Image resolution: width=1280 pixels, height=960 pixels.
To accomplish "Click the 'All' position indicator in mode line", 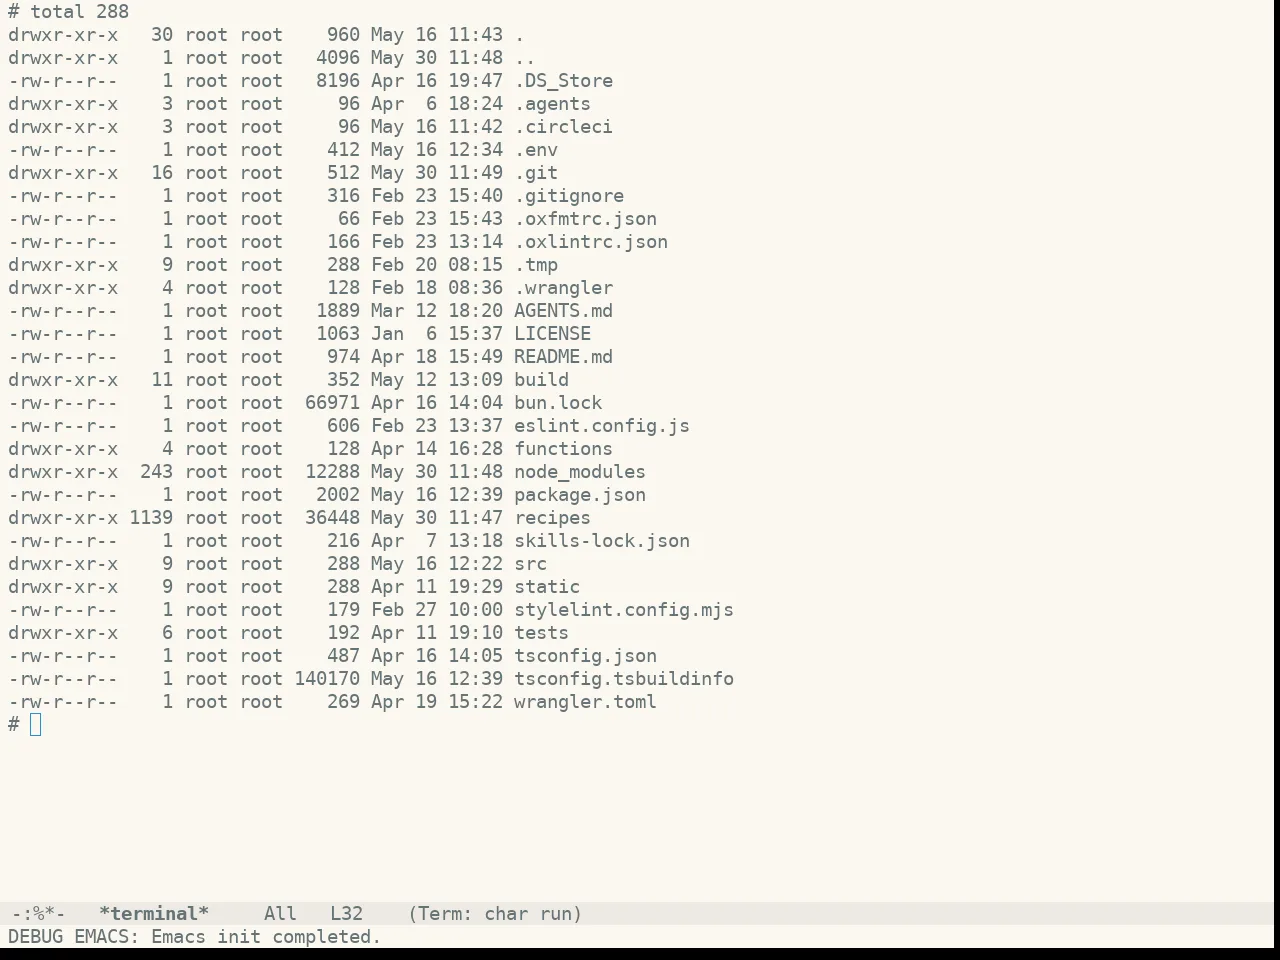I will pyautogui.click(x=280, y=914).
